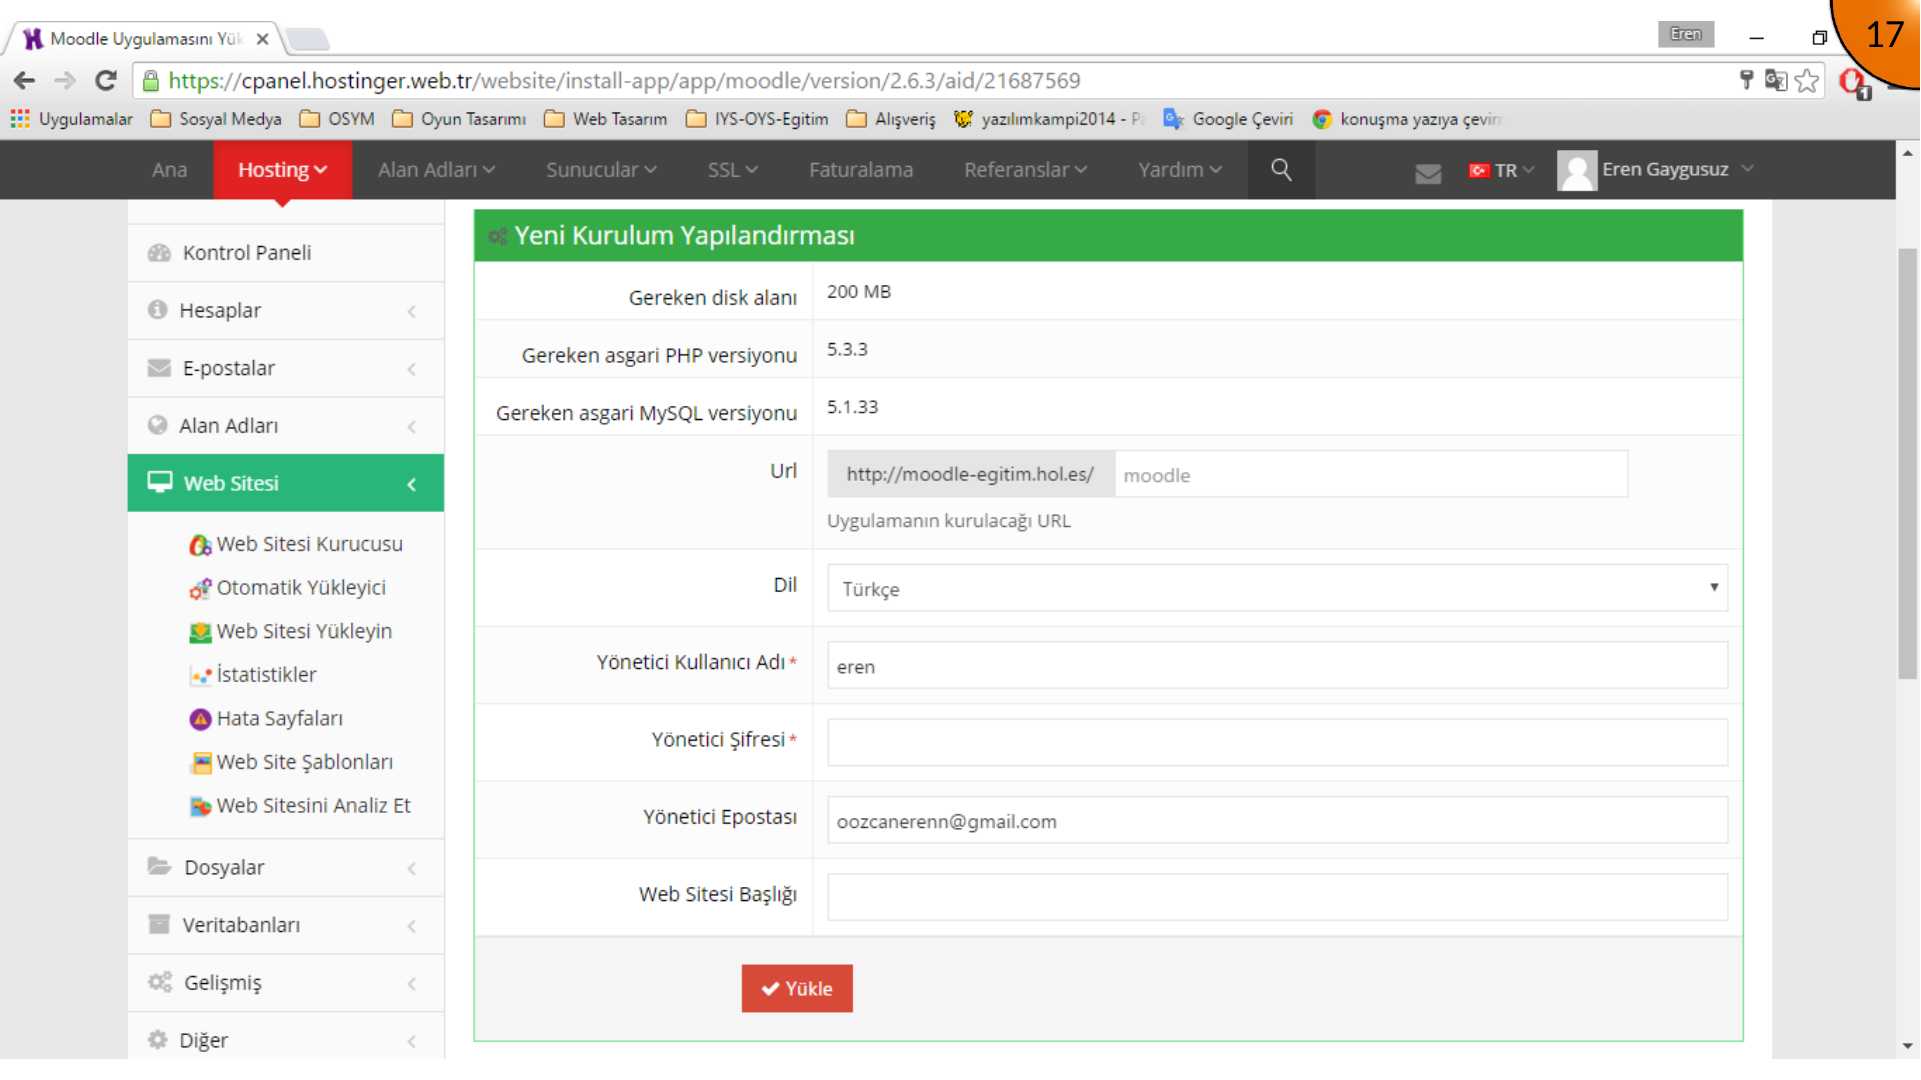Image resolution: width=1921 pixels, height=1080 pixels.
Task: Click the saved password key icon
Action: point(1747,81)
